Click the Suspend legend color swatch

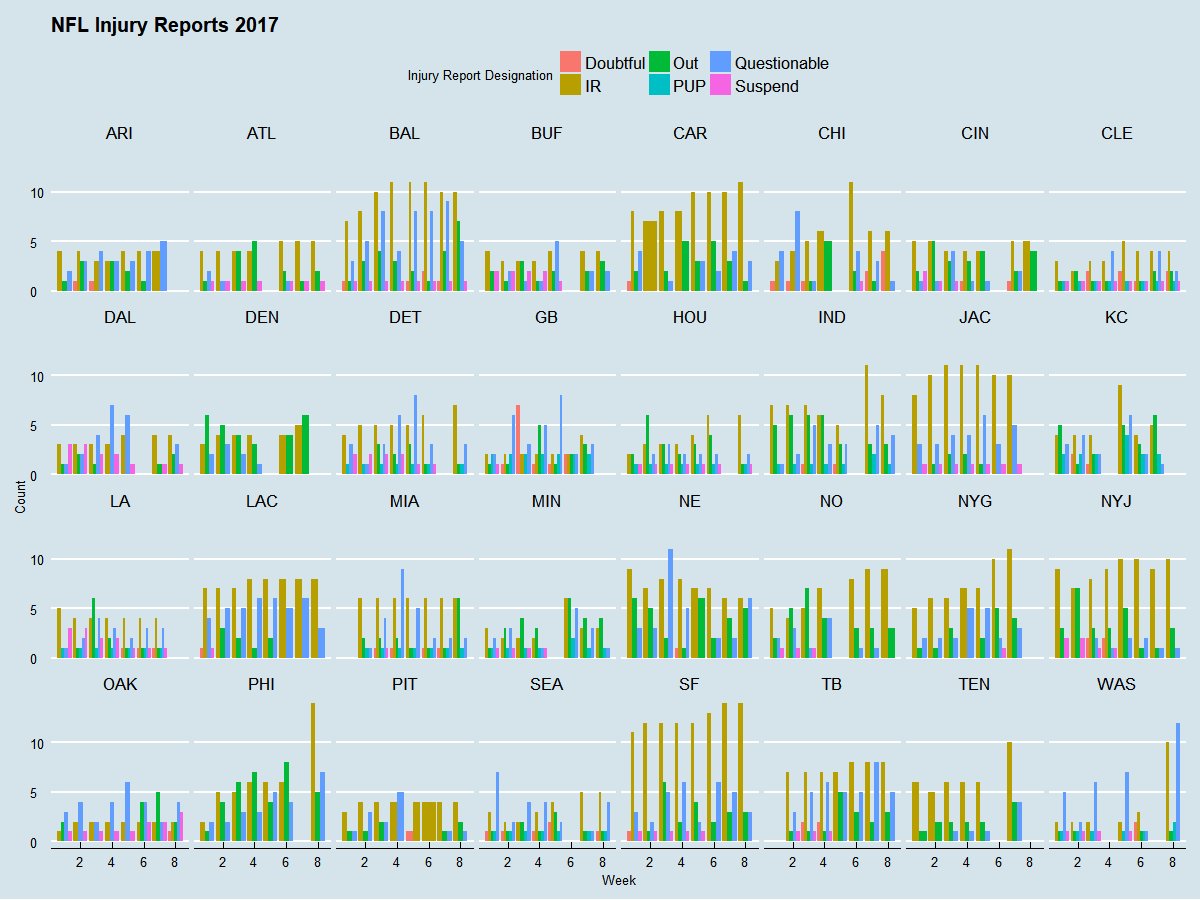[720, 85]
